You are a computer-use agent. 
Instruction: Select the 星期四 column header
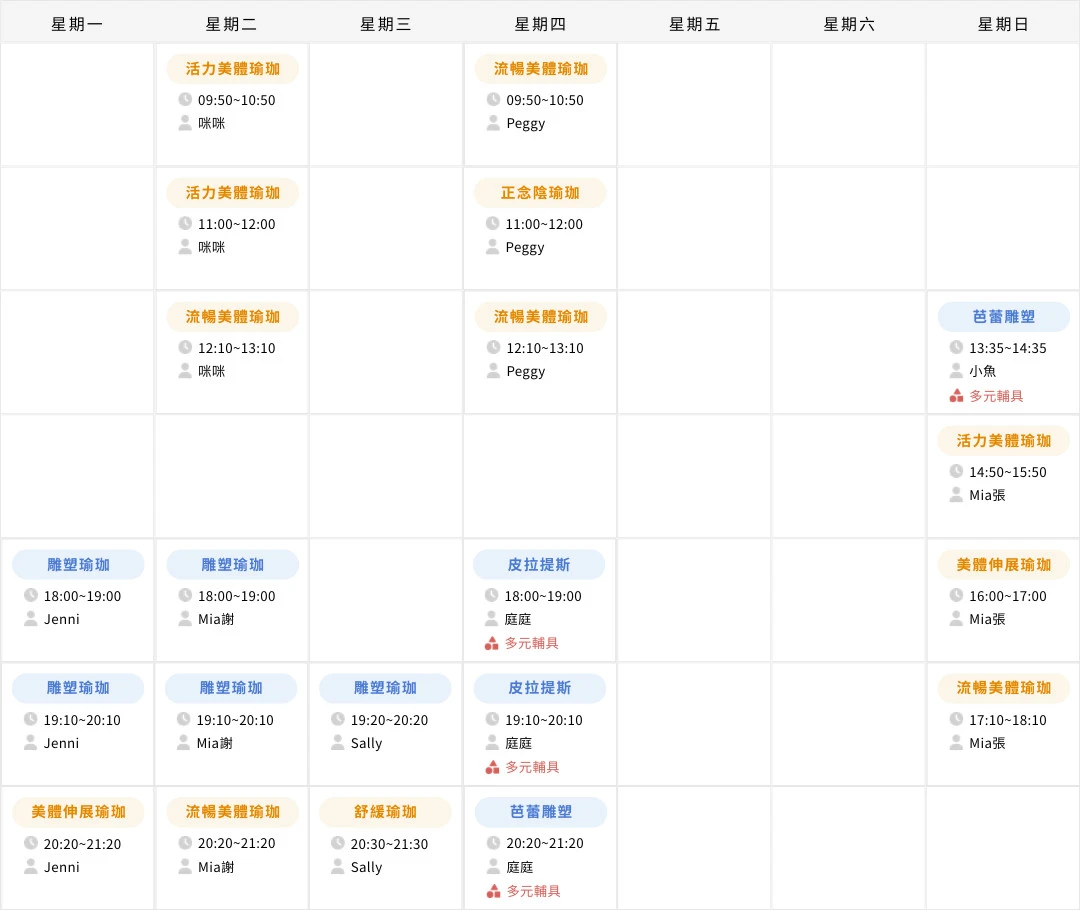point(540,23)
